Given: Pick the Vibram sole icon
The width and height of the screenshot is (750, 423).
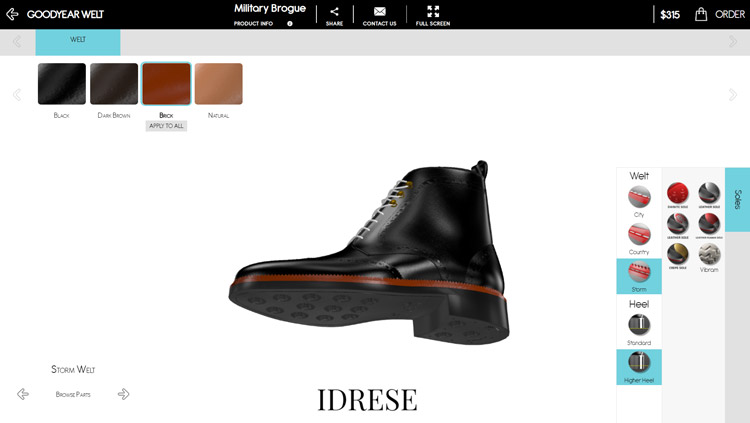Looking at the screenshot, I should click(709, 254).
